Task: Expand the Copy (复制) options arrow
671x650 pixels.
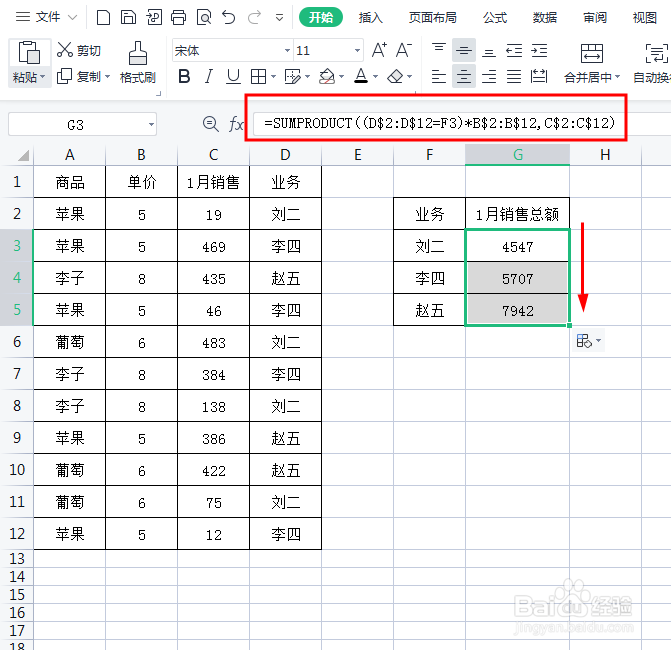Action: click(x=107, y=77)
